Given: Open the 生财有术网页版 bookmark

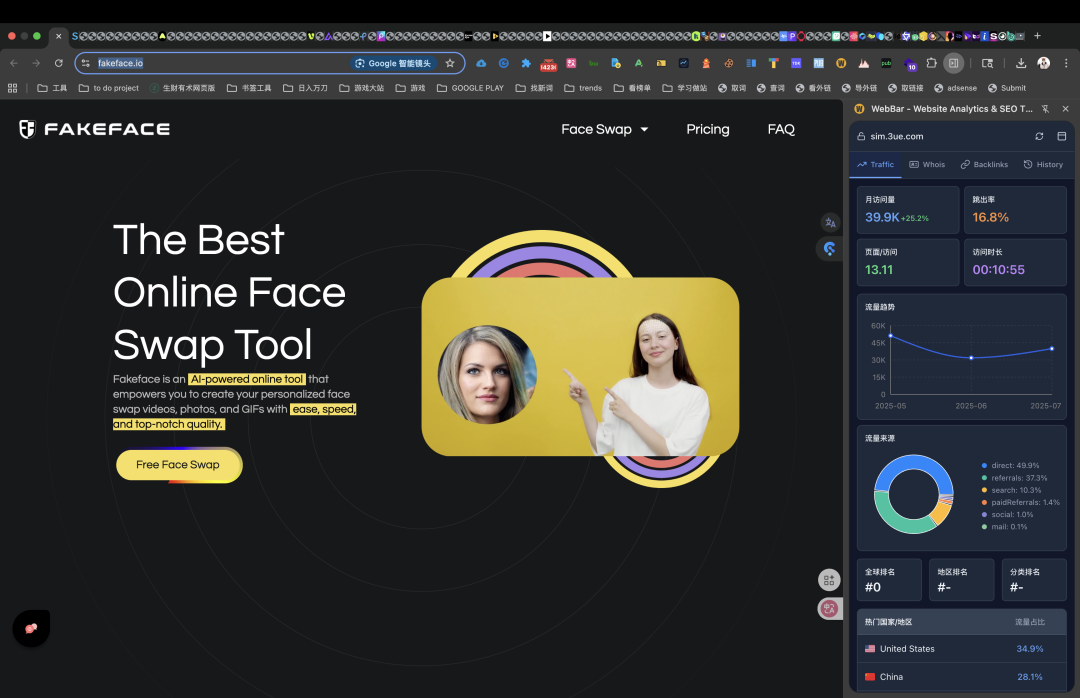Looking at the screenshot, I should [x=183, y=88].
